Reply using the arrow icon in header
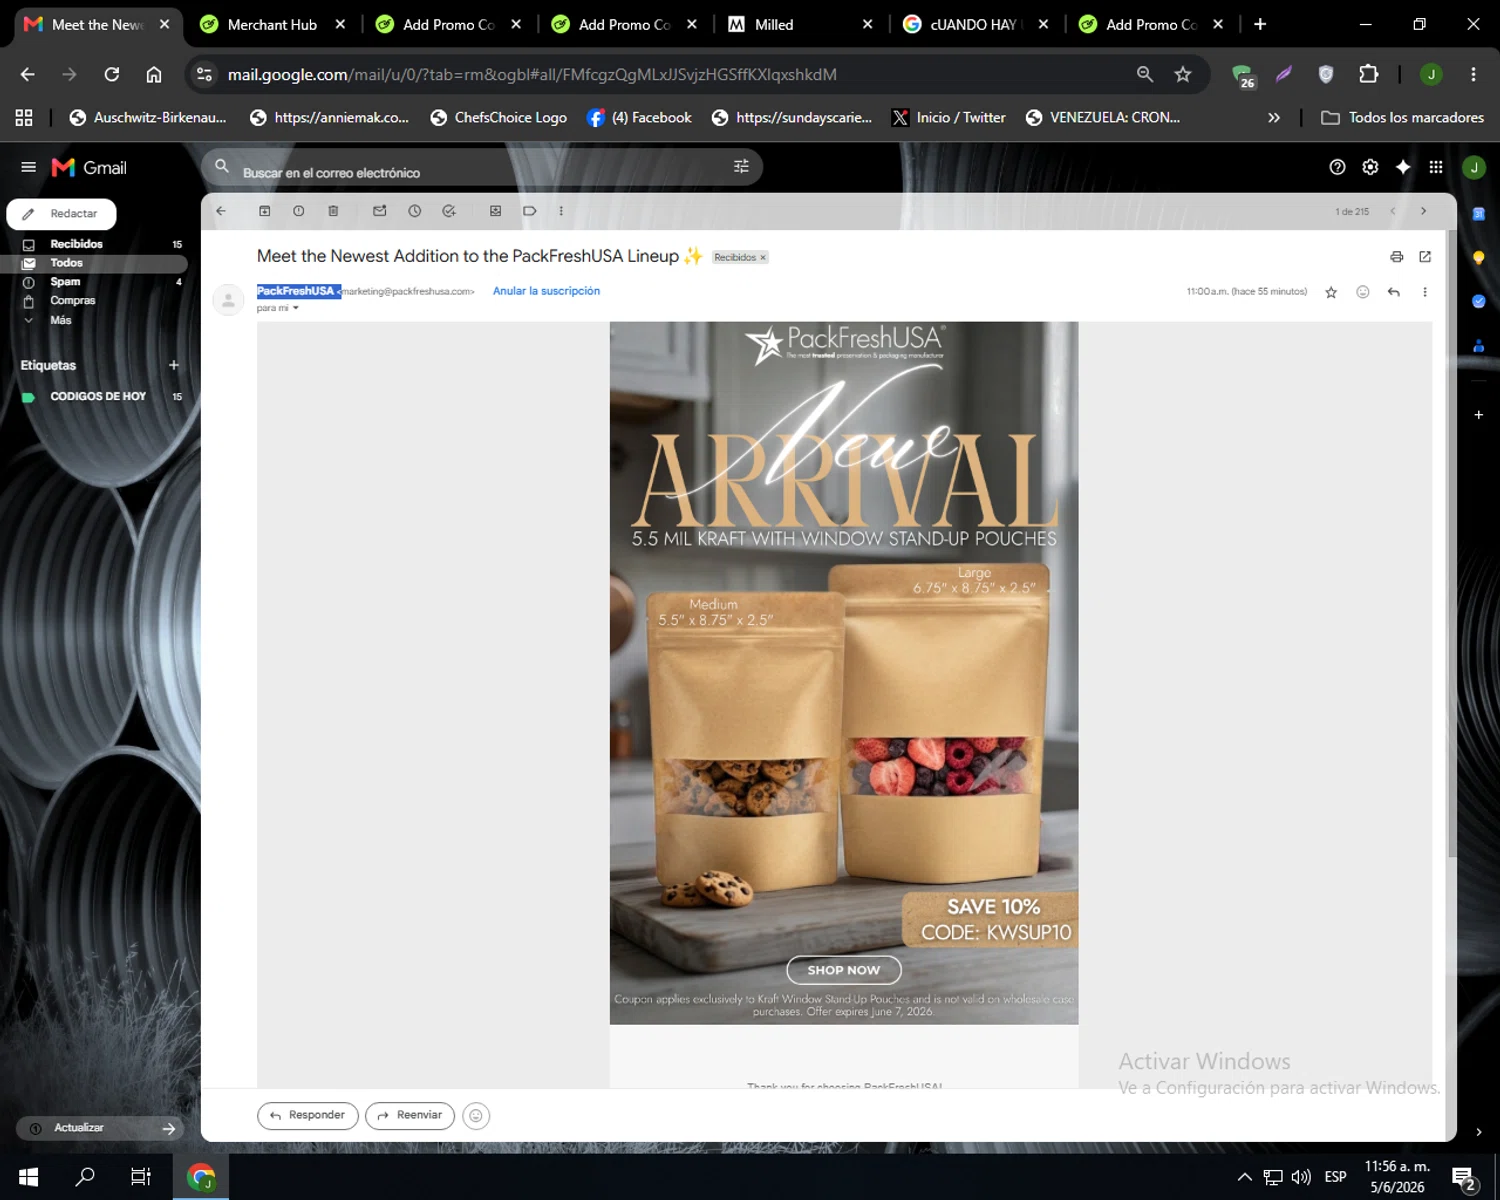The height and width of the screenshot is (1200, 1500). pos(1394,292)
